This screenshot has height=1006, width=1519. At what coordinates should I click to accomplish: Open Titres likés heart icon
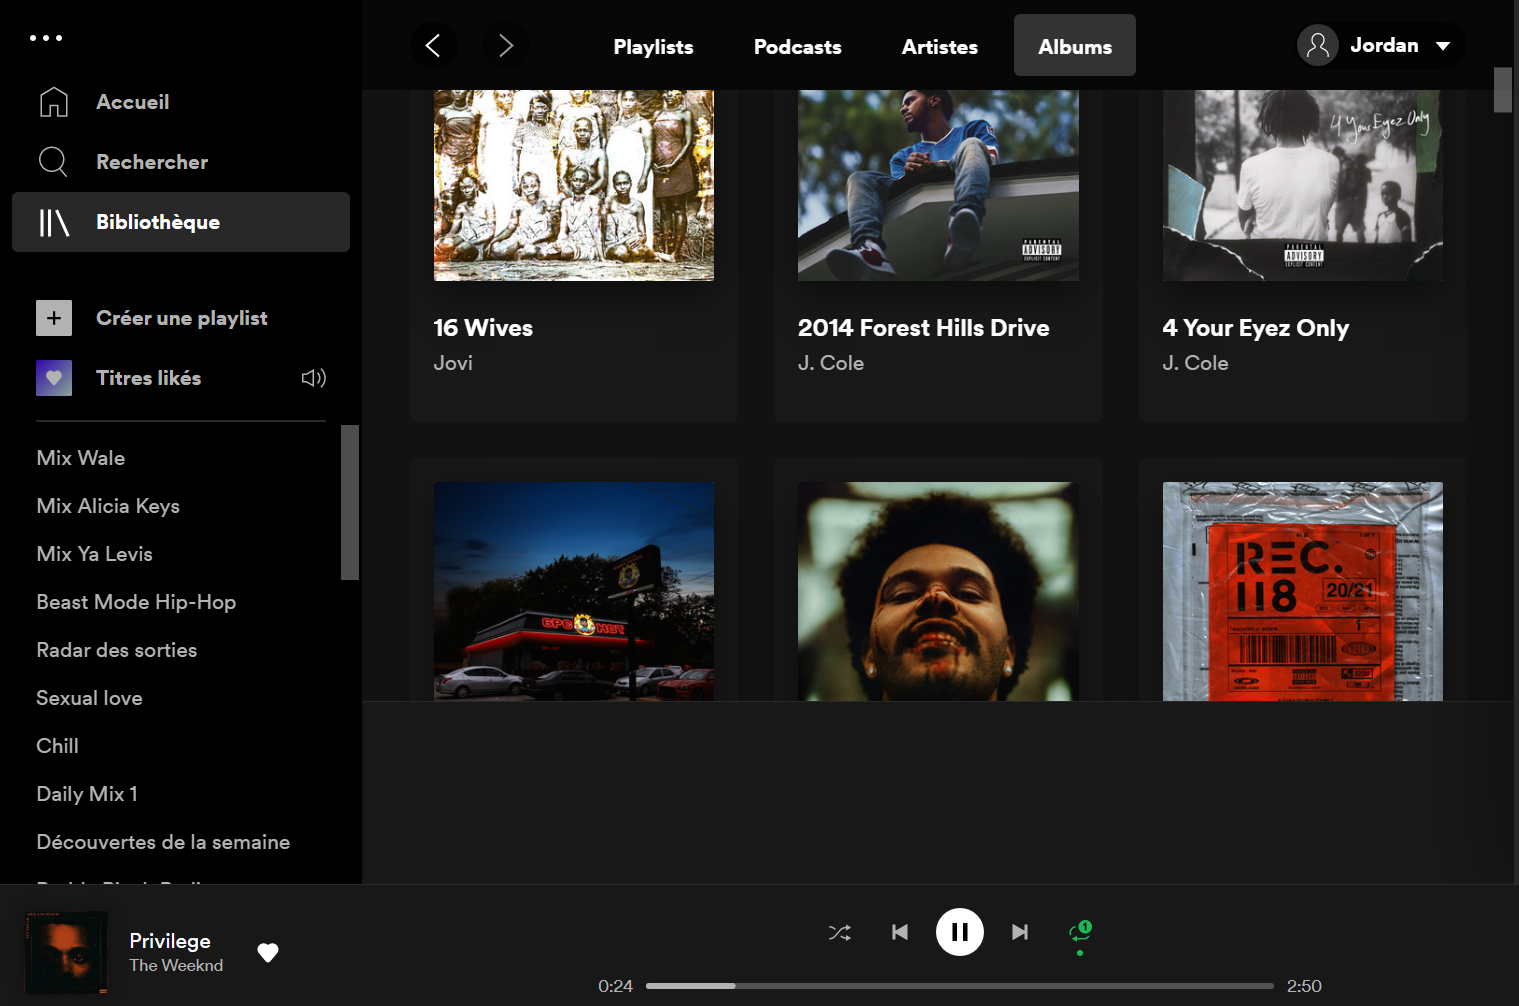[x=54, y=378]
